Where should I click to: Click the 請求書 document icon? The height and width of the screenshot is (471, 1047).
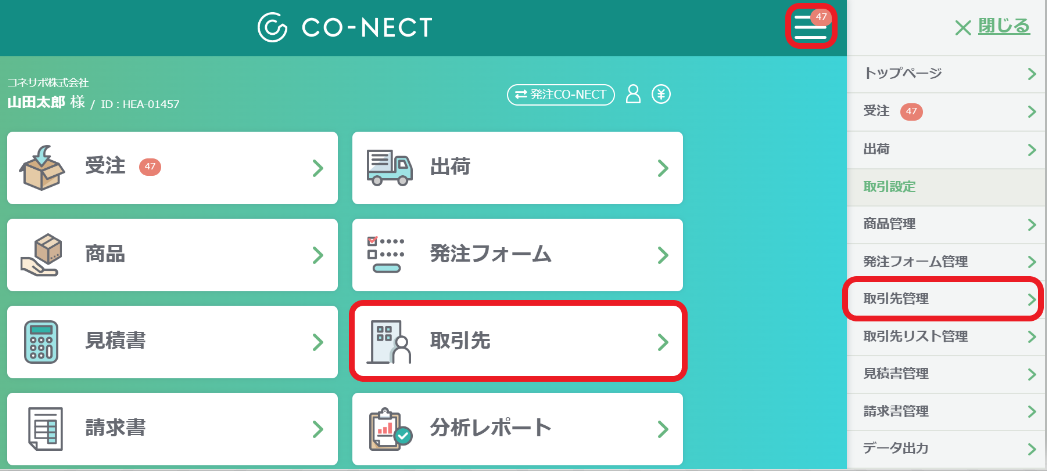45,428
